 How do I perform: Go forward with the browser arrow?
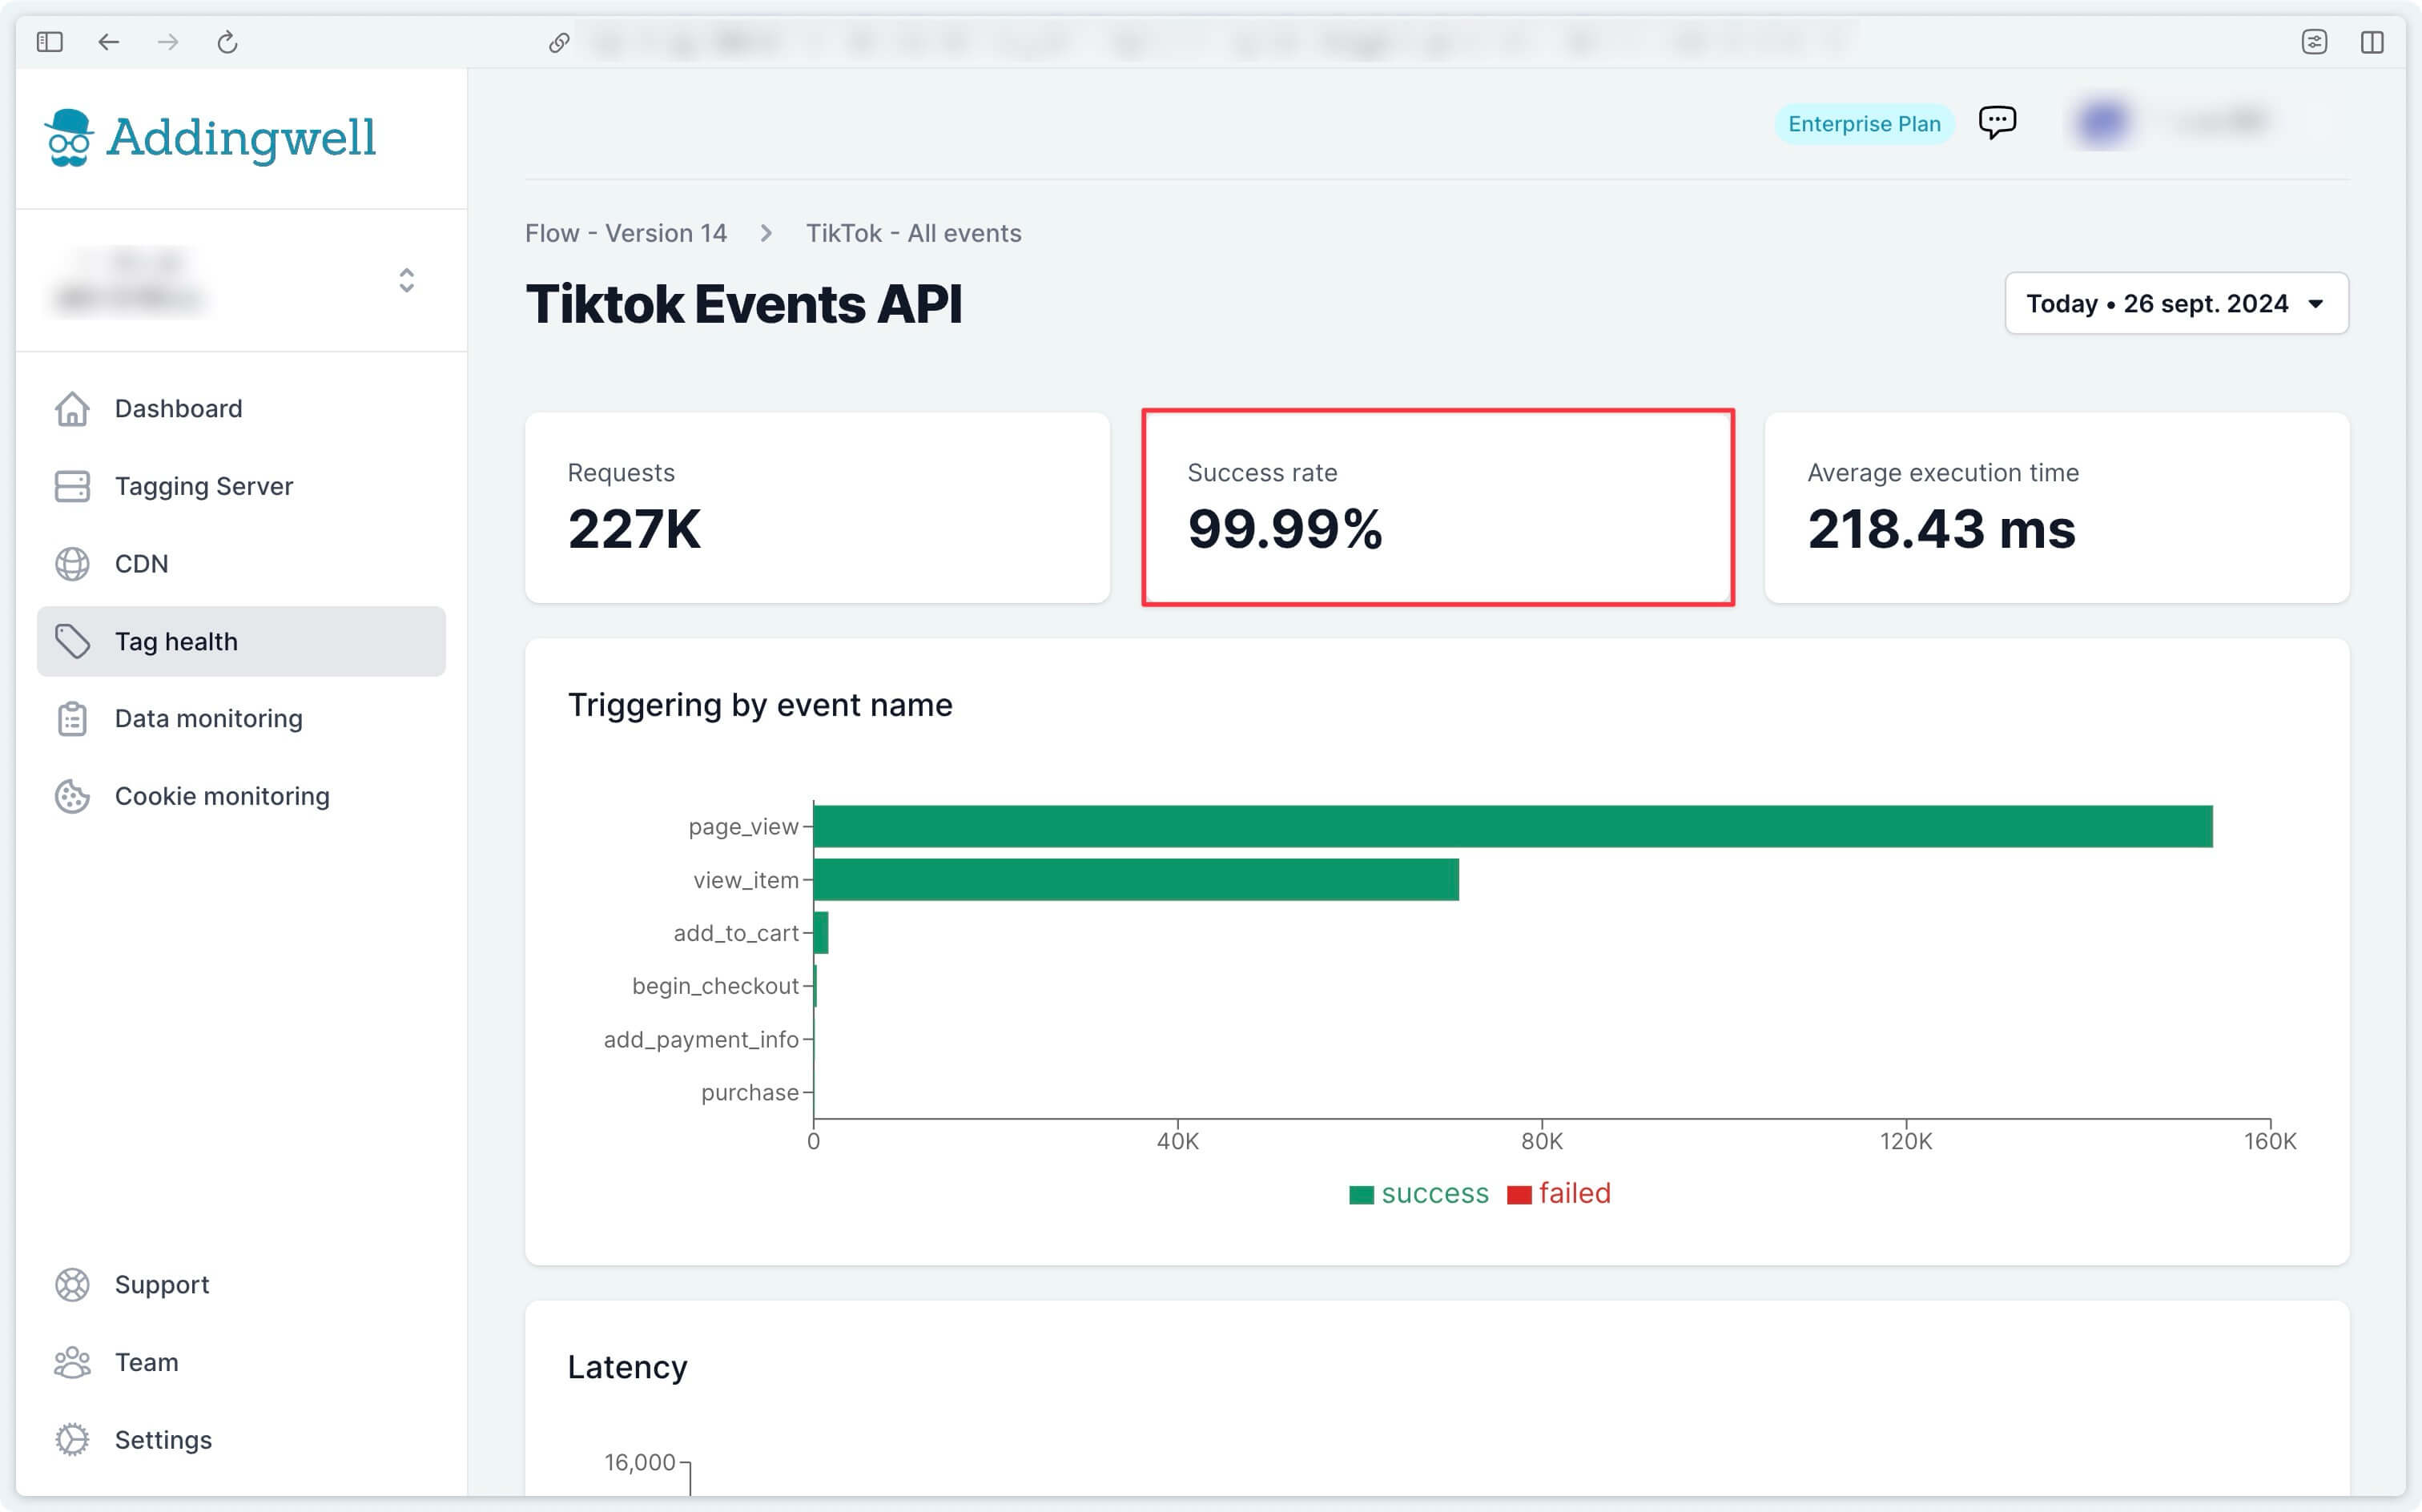click(x=168, y=42)
